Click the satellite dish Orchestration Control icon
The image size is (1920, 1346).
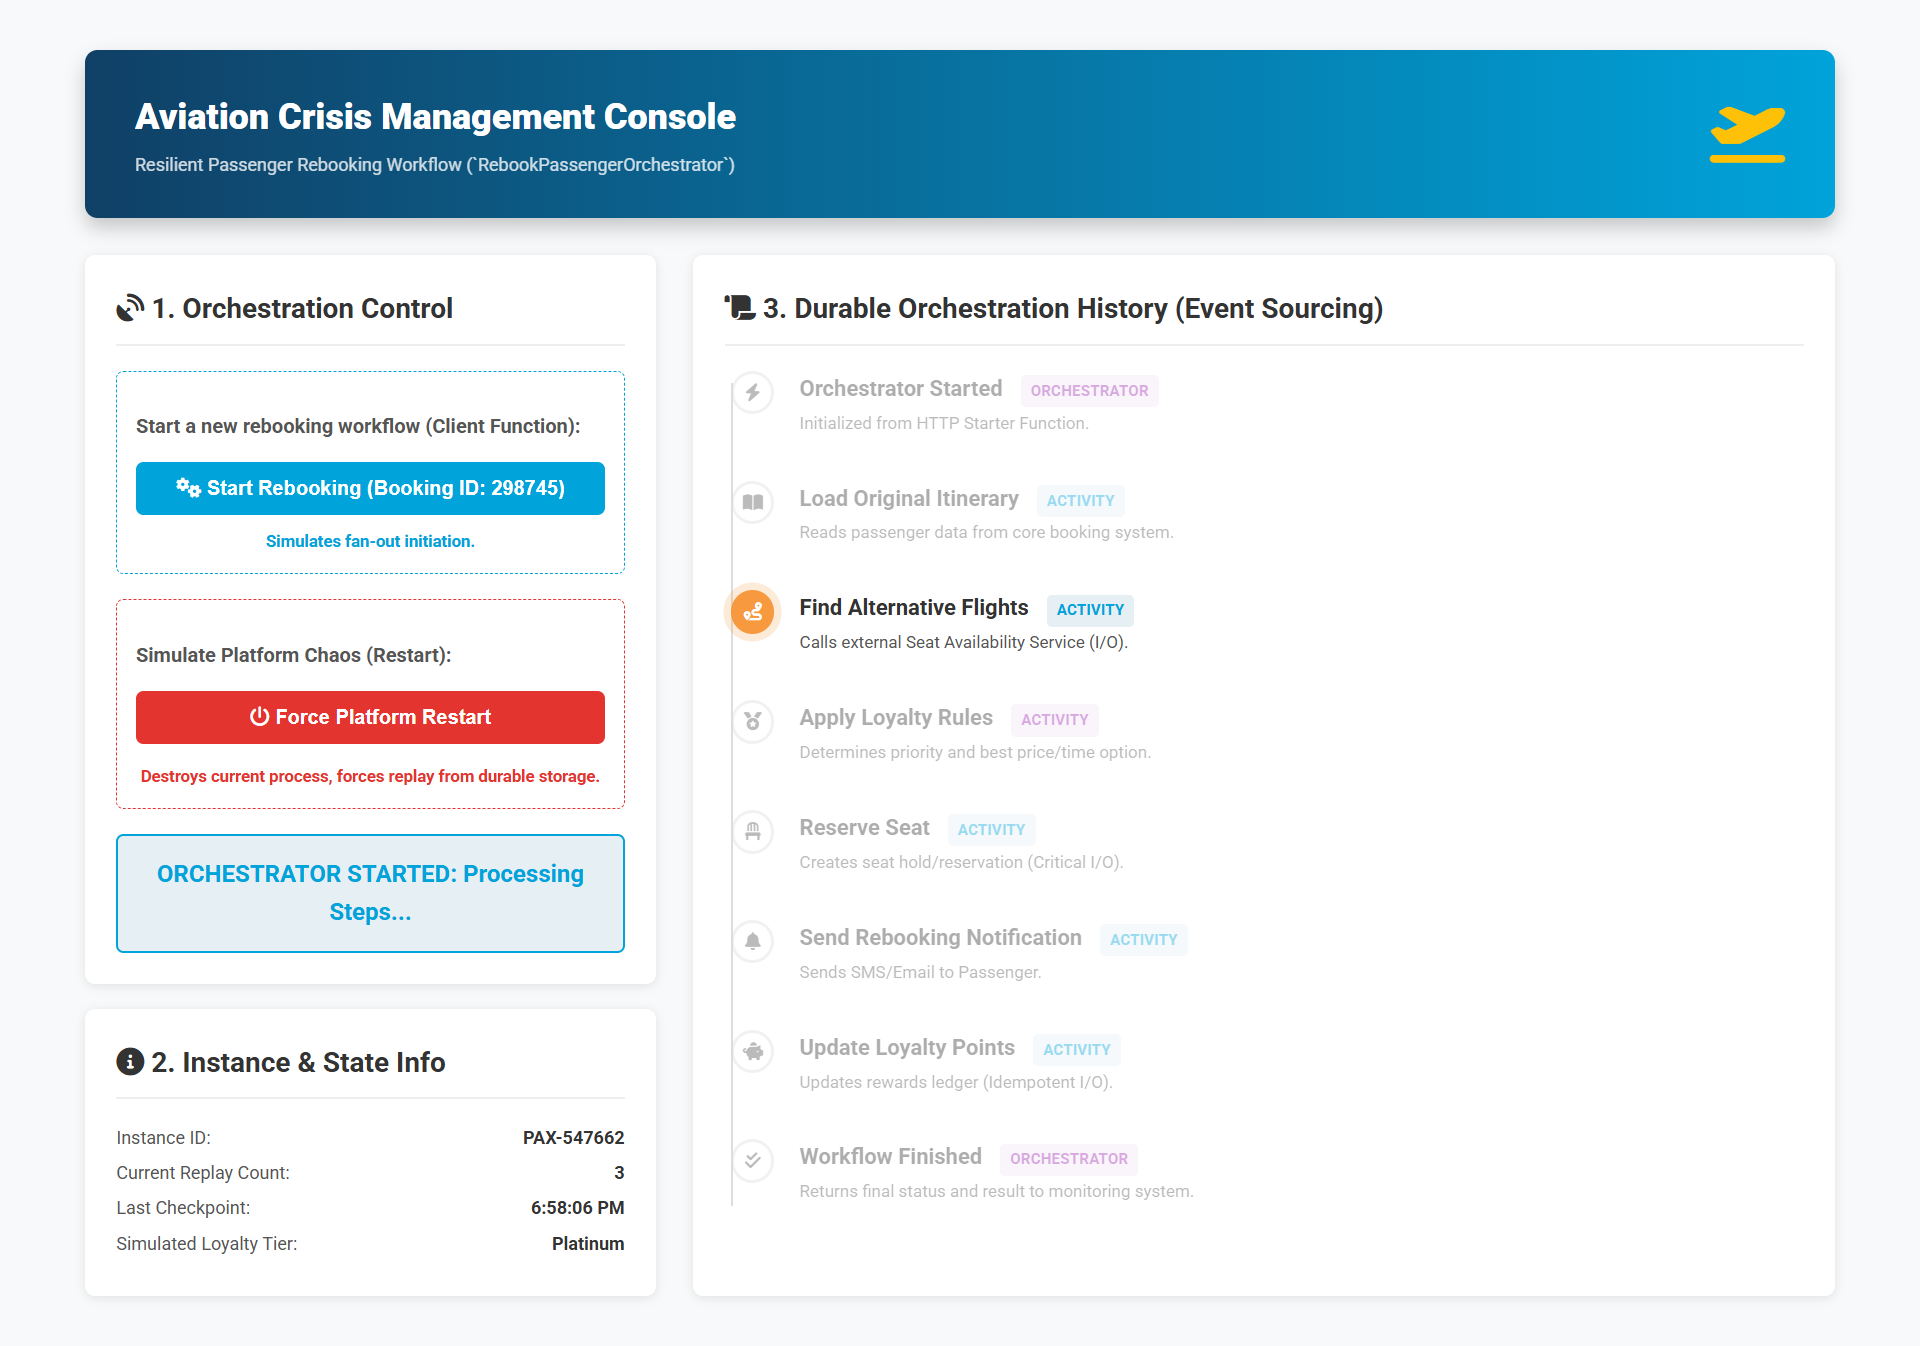(x=130, y=308)
